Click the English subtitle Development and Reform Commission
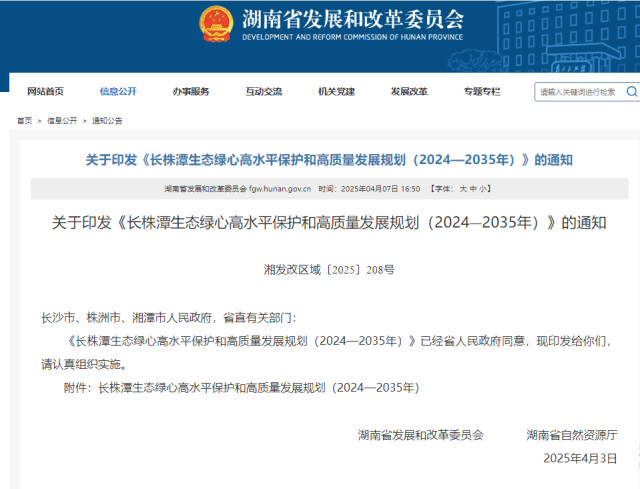Image resolution: width=640 pixels, height=489 pixels. point(353,37)
